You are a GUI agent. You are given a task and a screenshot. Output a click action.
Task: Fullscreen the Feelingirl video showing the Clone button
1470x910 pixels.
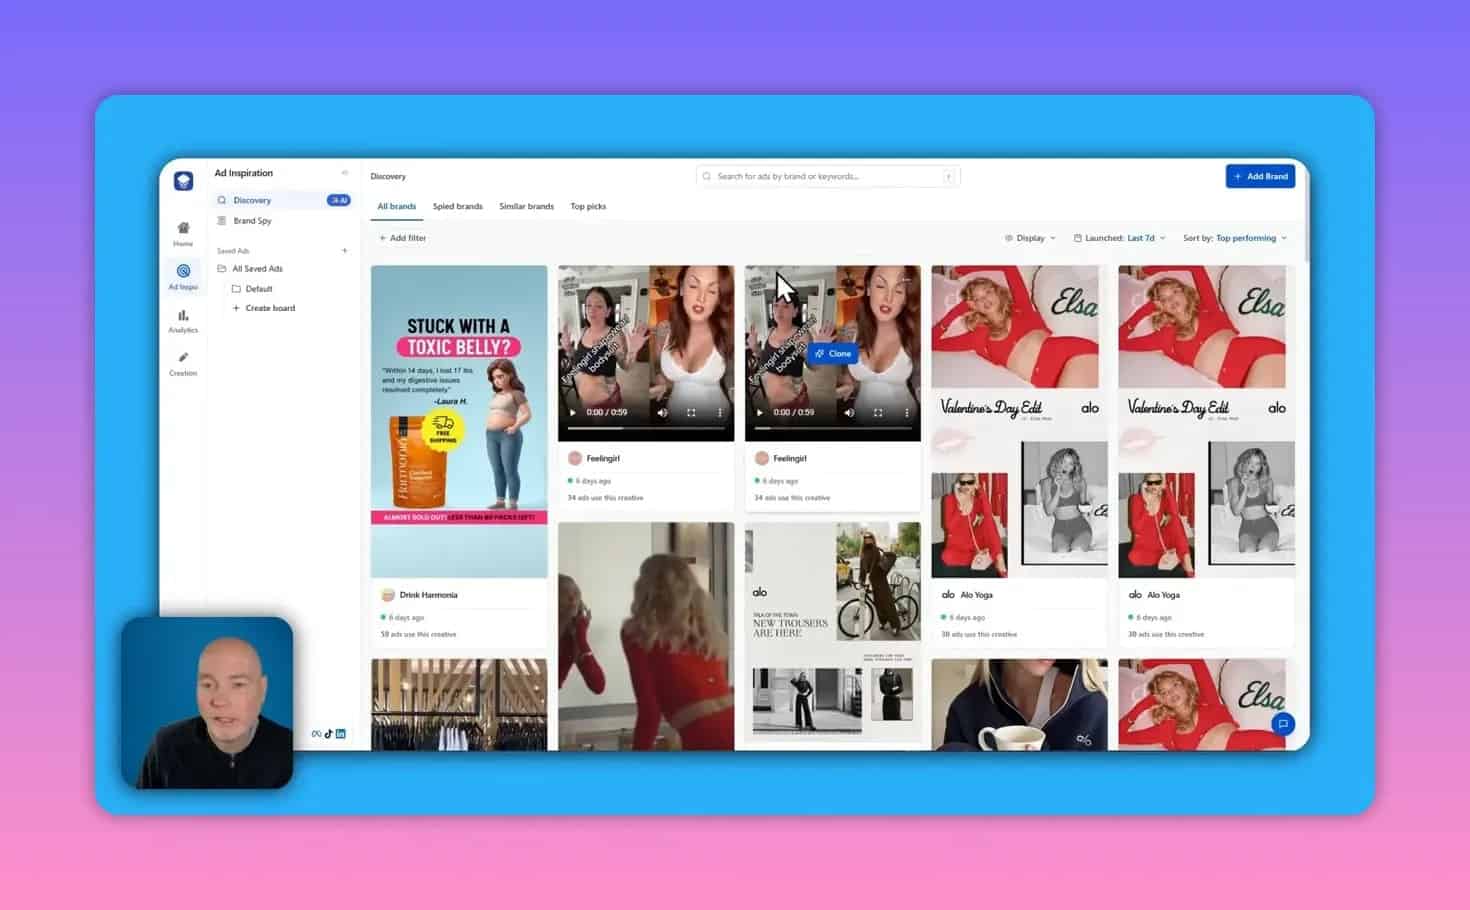878,412
